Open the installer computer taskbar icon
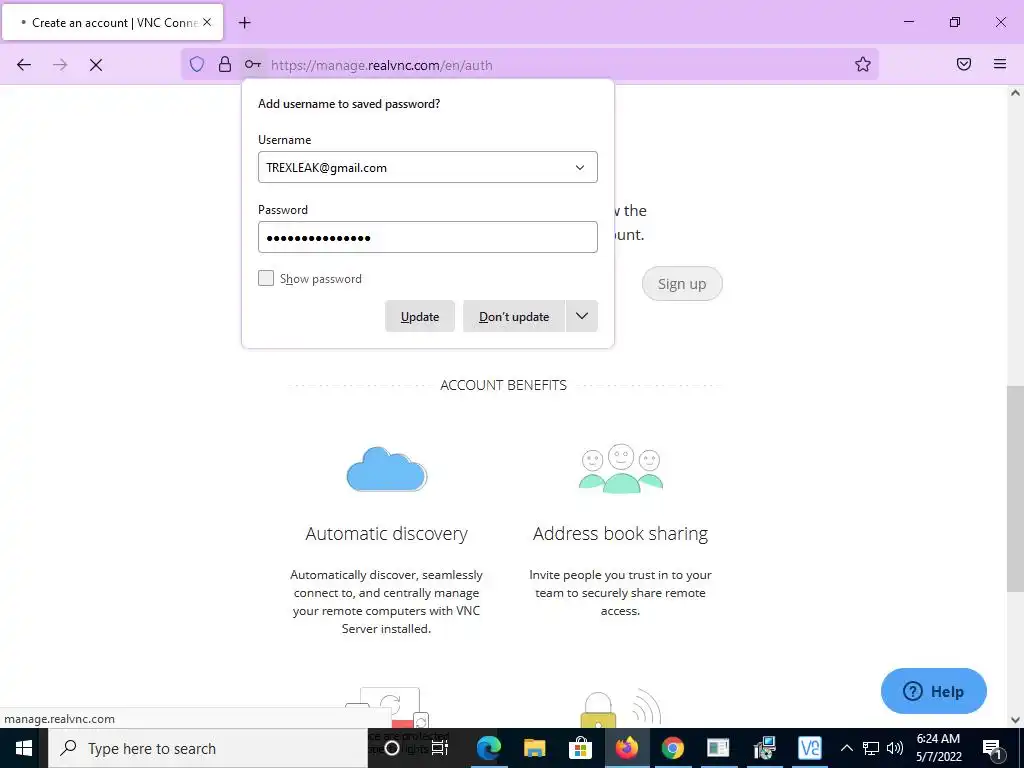The height and width of the screenshot is (768, 1024). (x=764, y=748)
